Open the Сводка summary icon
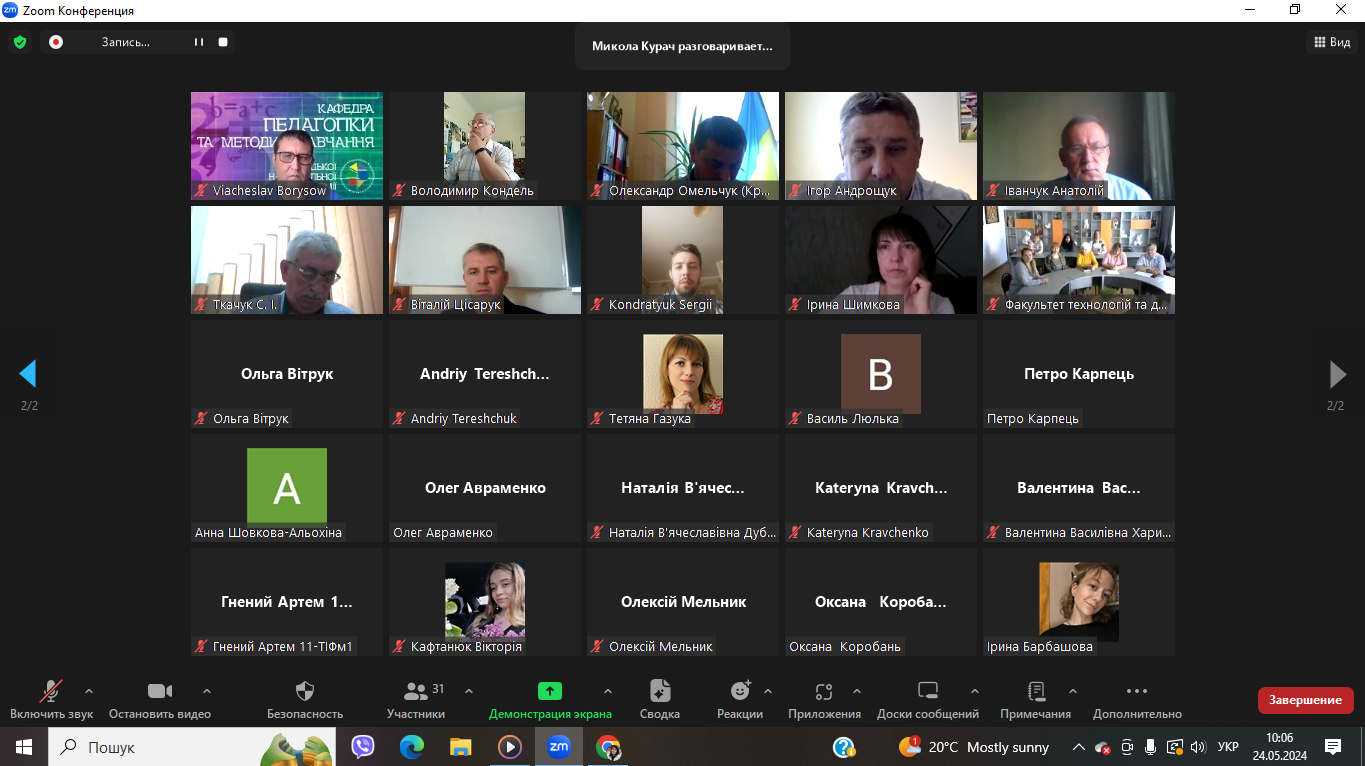This screenshot has height=766, width=1365. 660,692
